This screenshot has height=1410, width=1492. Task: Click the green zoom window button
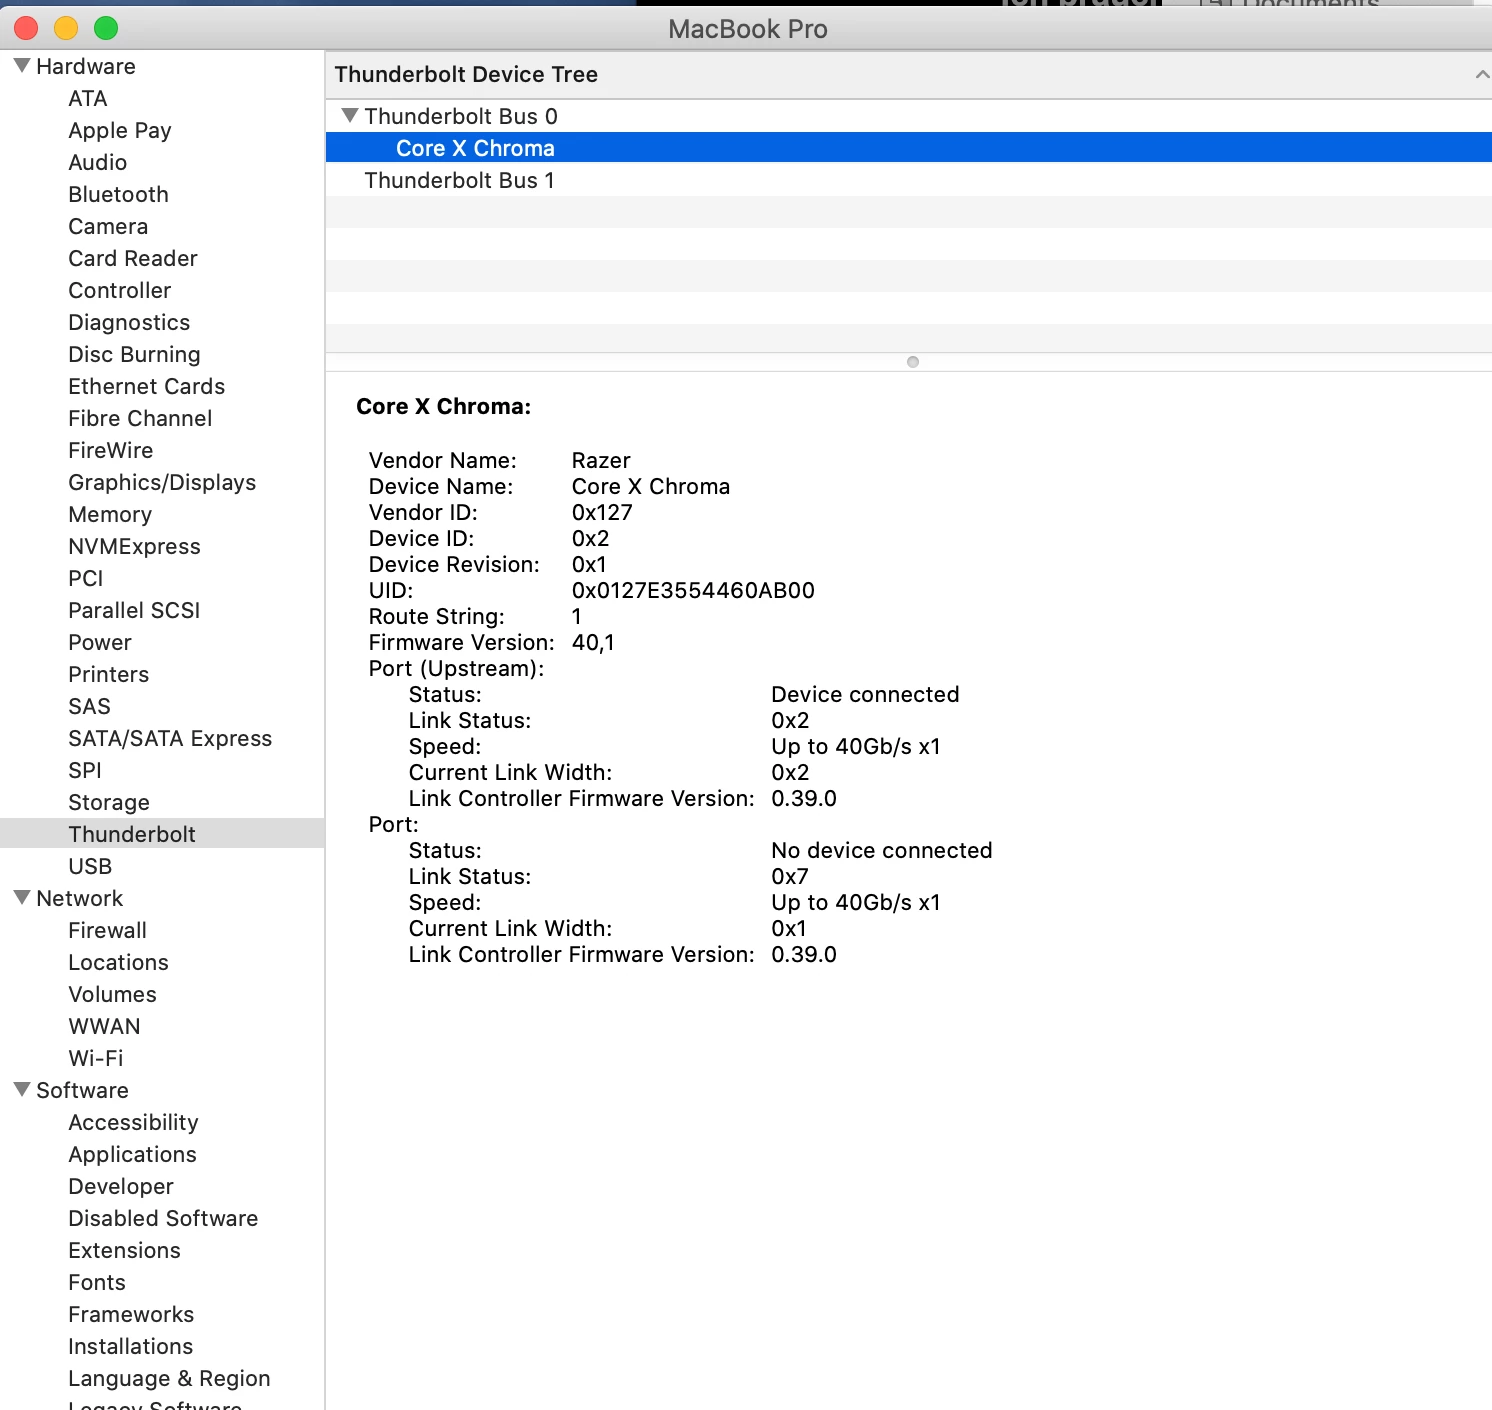point(106,28)
